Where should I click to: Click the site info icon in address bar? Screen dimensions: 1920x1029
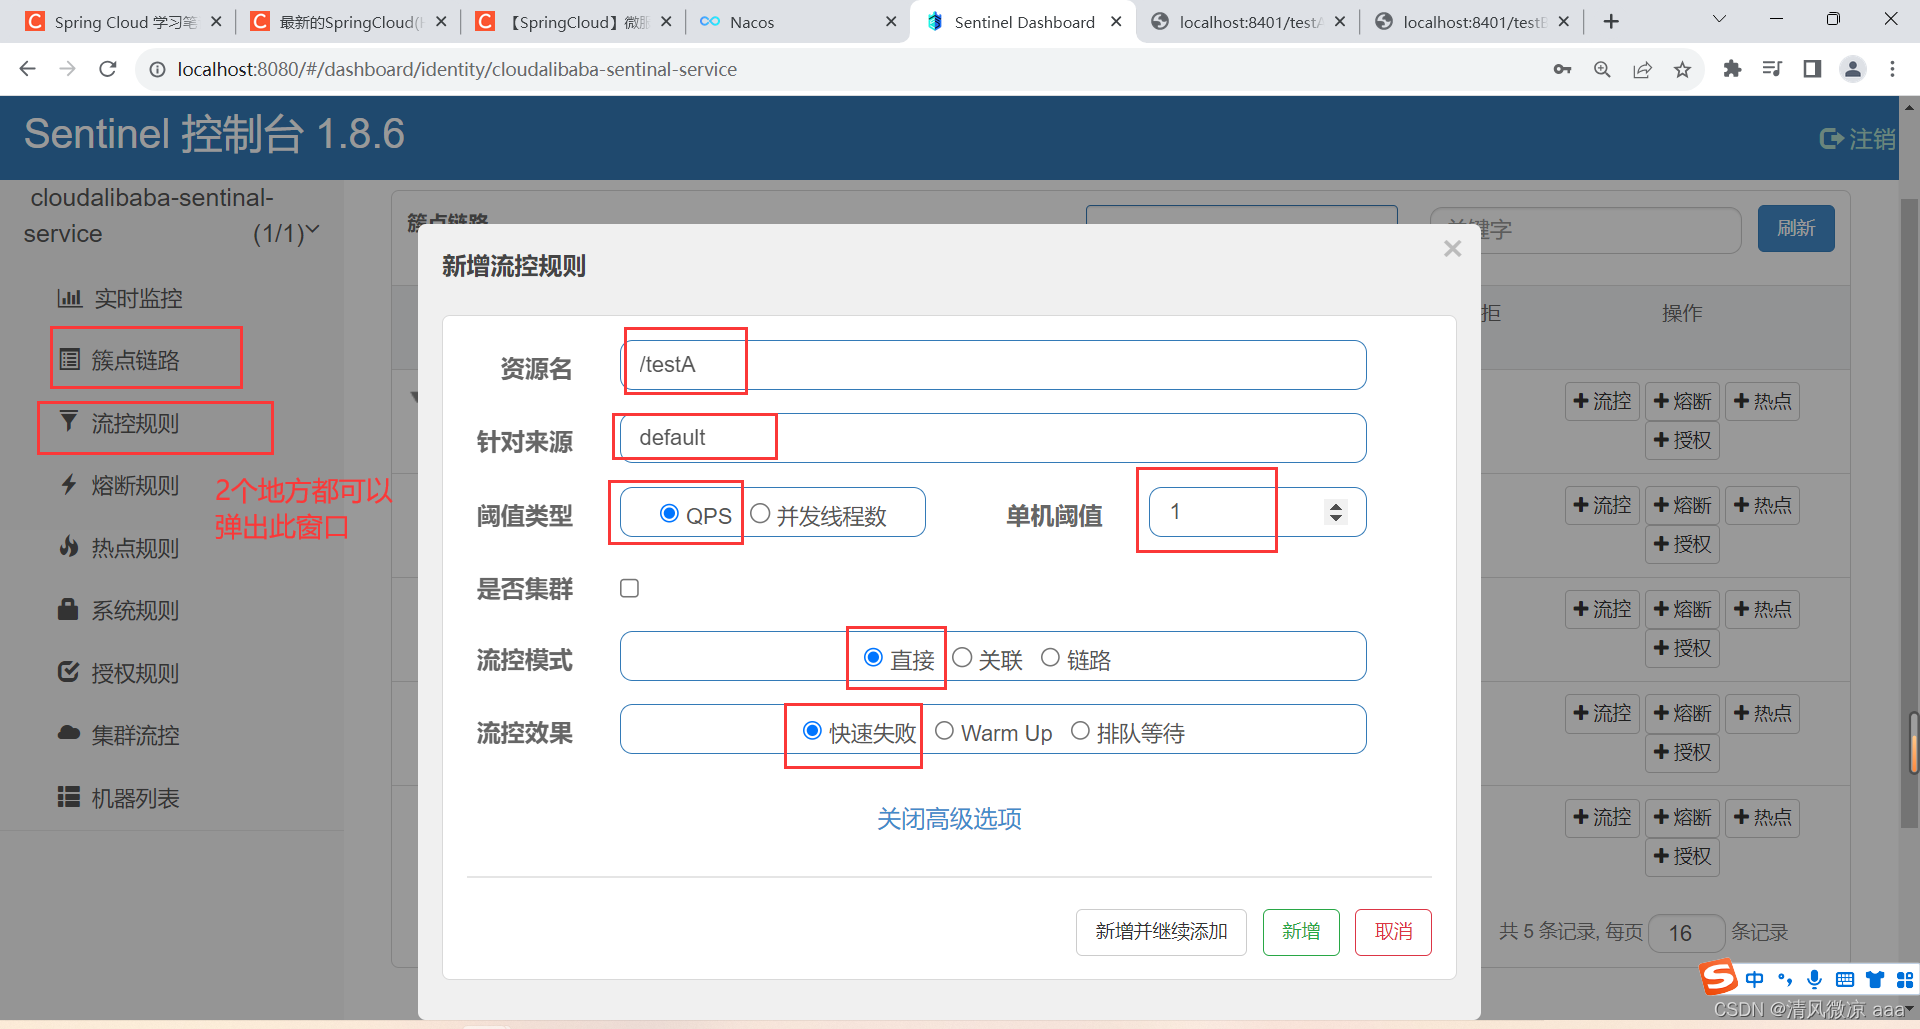(157, 69)
